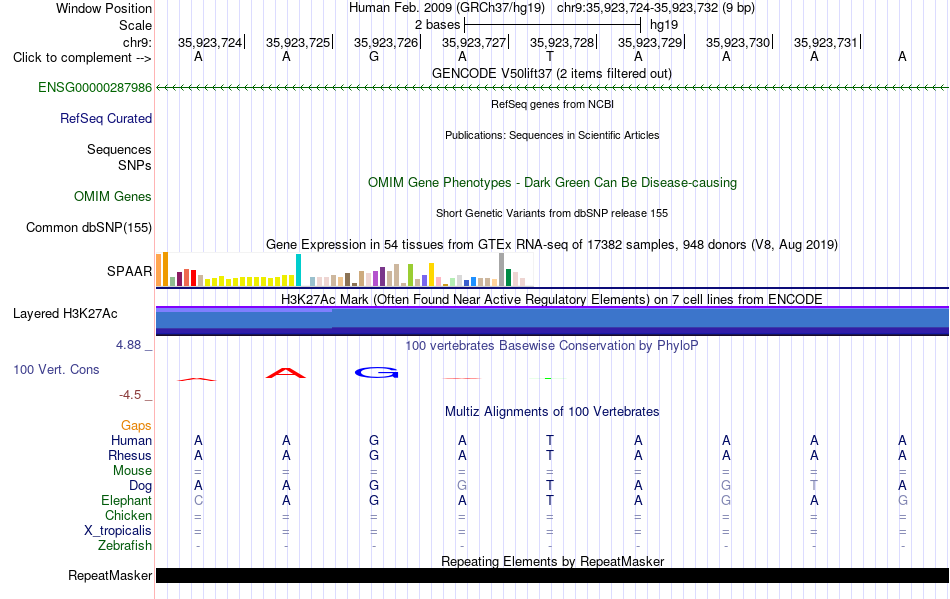Image resolution: width=950 pixels, height=599 pixels.
Task: Open the Layered H3K27Ac track label
Action: coord(65,314)
